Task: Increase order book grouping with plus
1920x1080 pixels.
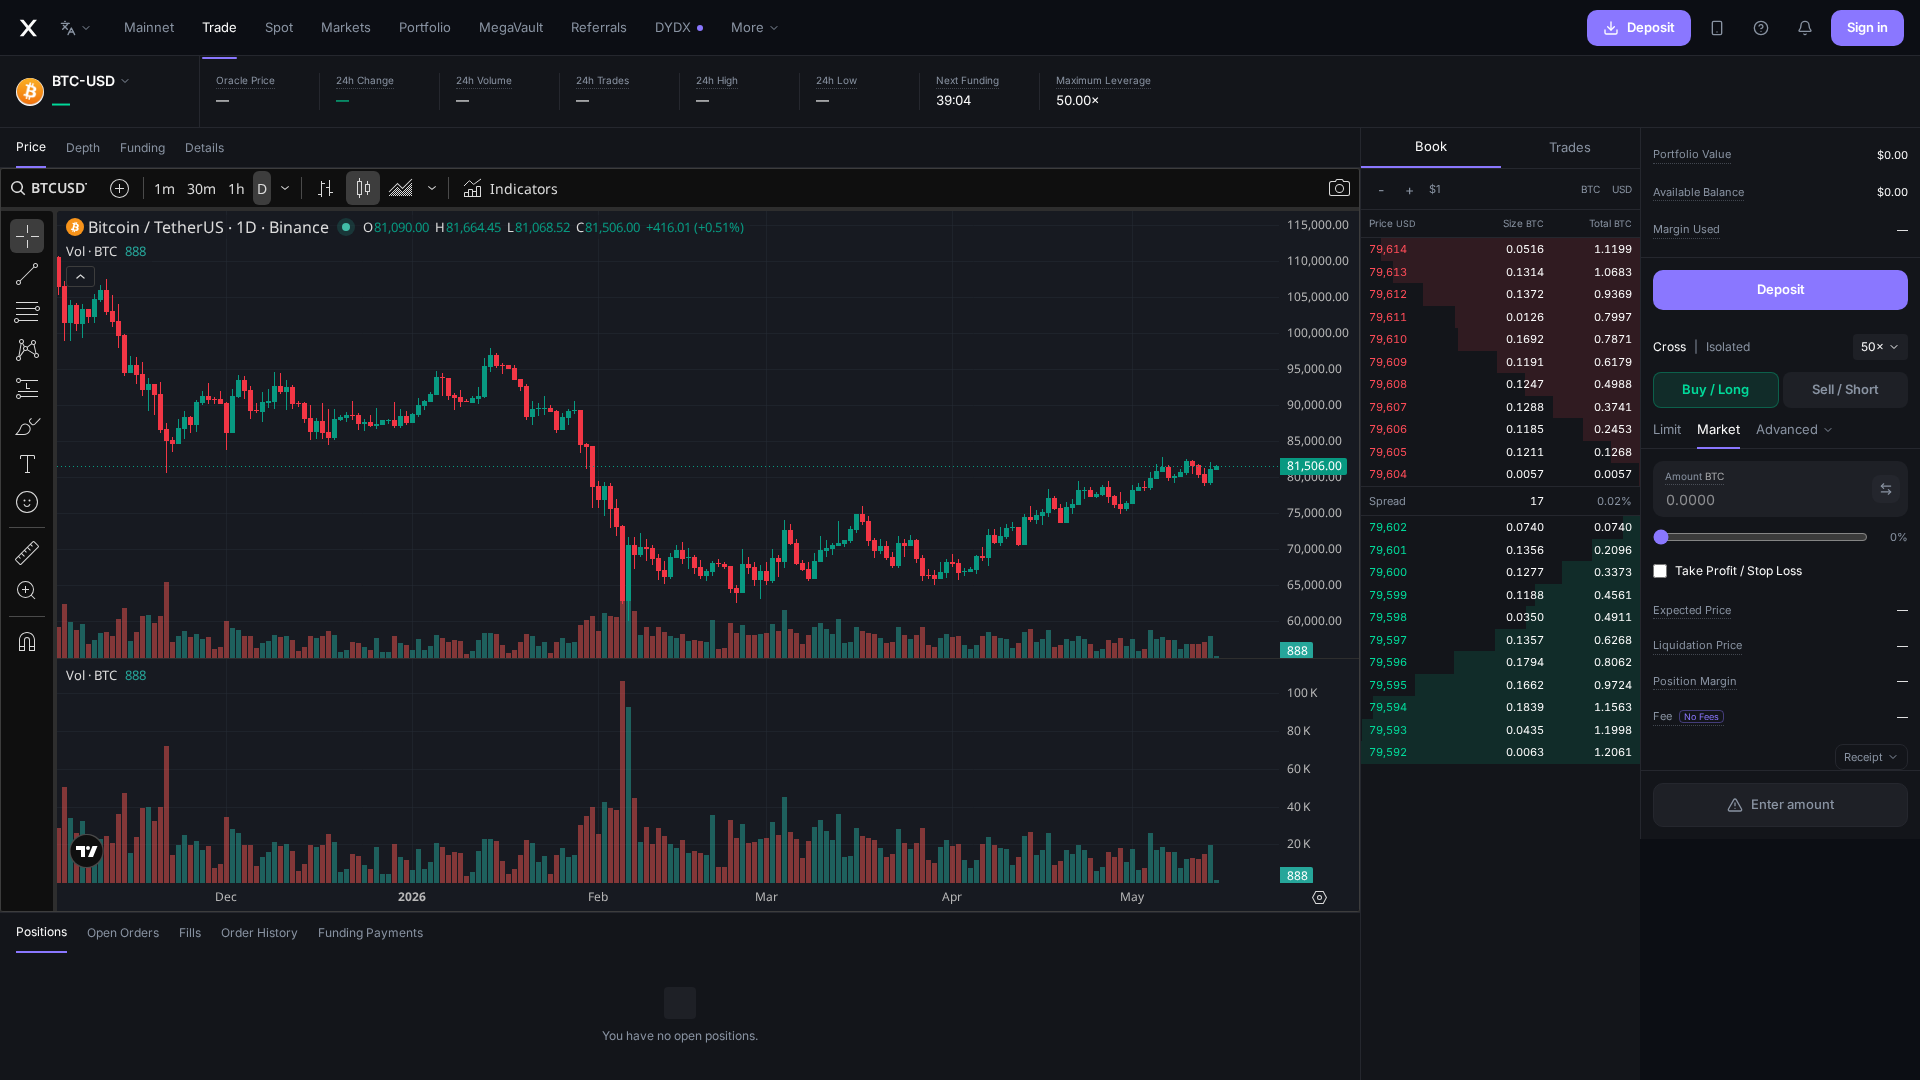Action: pos(1409,190)
